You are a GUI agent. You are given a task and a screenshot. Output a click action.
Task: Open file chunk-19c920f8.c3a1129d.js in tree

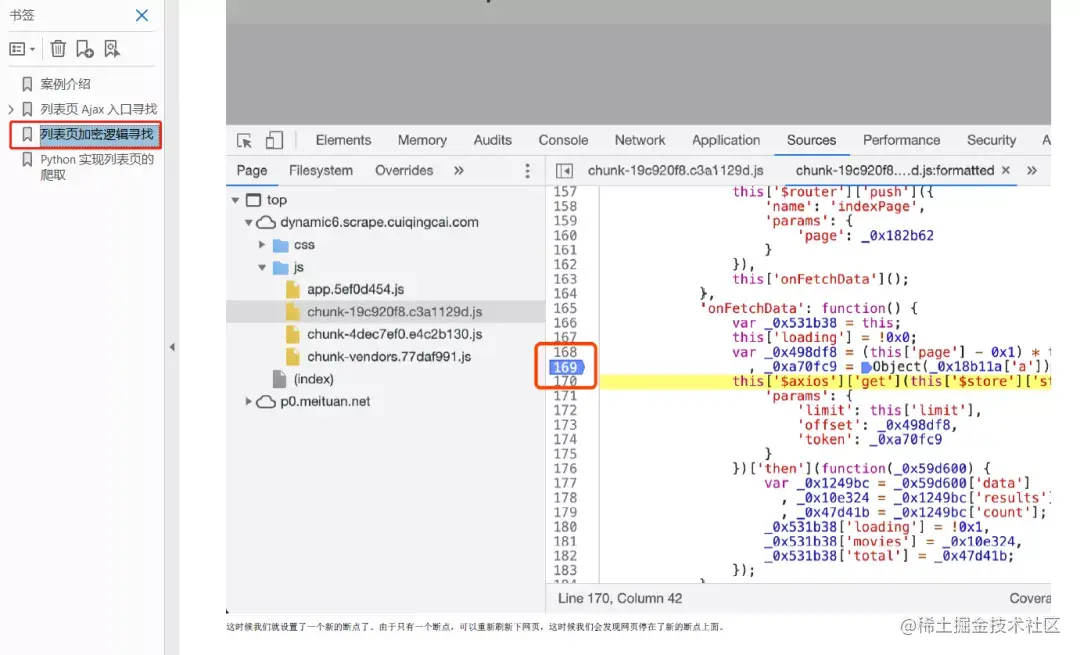click(x=394, y=312)
